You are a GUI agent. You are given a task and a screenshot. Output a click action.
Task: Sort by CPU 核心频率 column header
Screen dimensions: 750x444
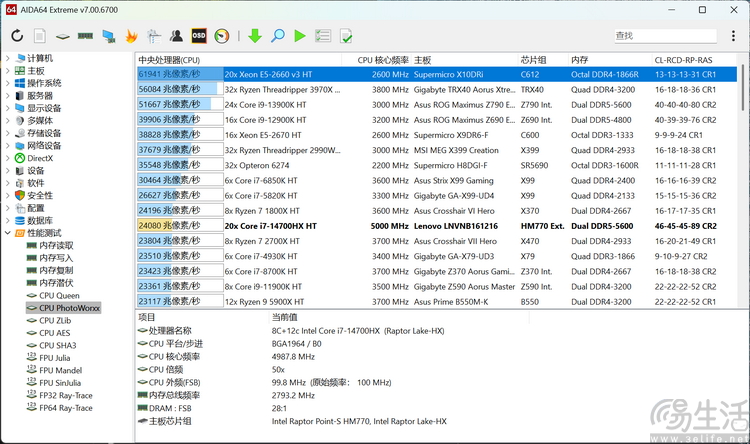(x=383, y=60)
